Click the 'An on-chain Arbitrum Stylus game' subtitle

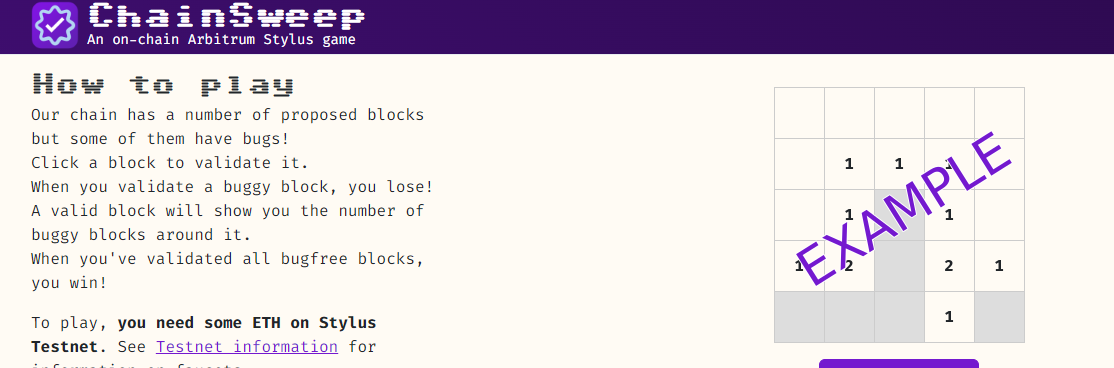coord(221,40)
